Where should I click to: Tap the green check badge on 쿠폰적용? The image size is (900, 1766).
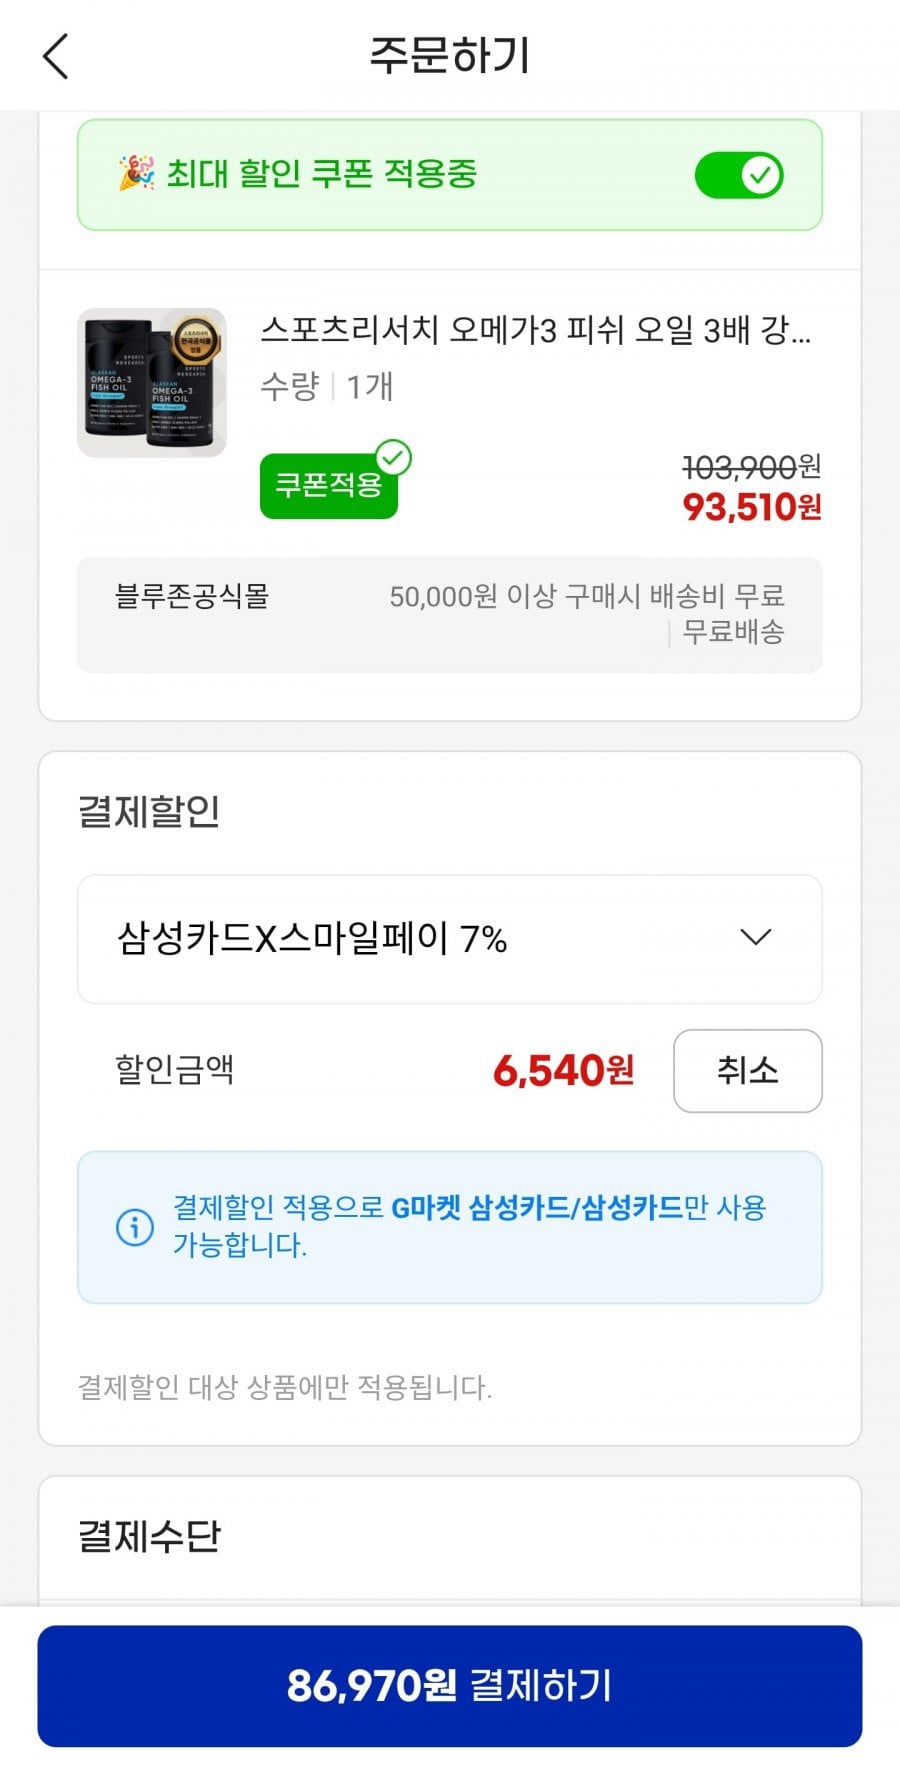coord(393,458)
